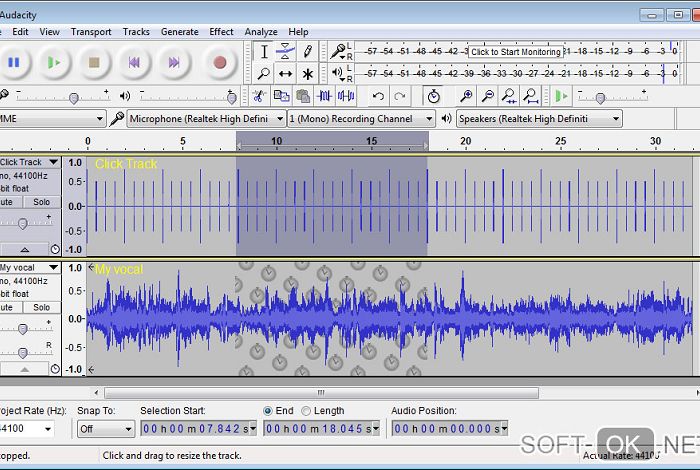Solo the My vocal track
This screenshot has width=700, height=470.
pos(42,307)
